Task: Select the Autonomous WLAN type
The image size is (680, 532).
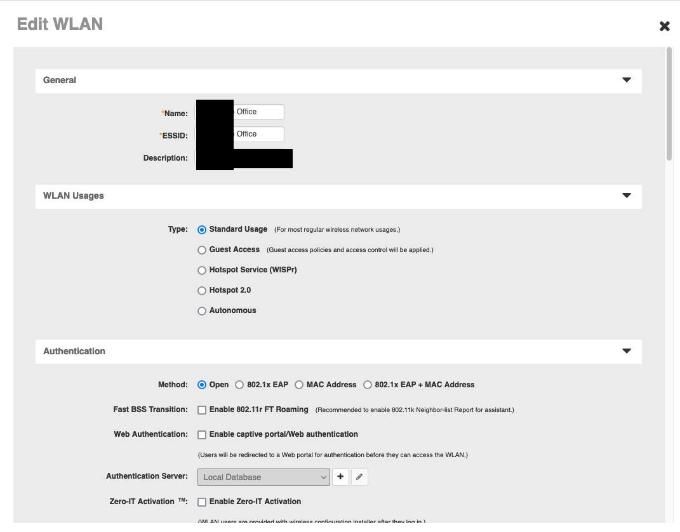Action: [x=202, y=311]
